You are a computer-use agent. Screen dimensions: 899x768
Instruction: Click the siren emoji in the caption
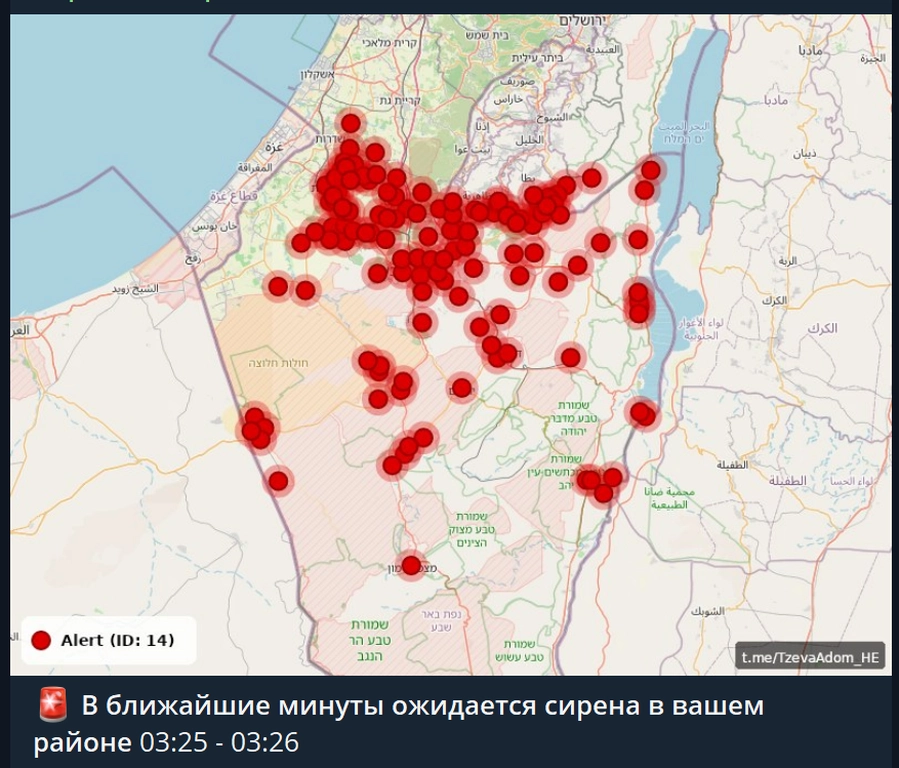coord(52,707)
